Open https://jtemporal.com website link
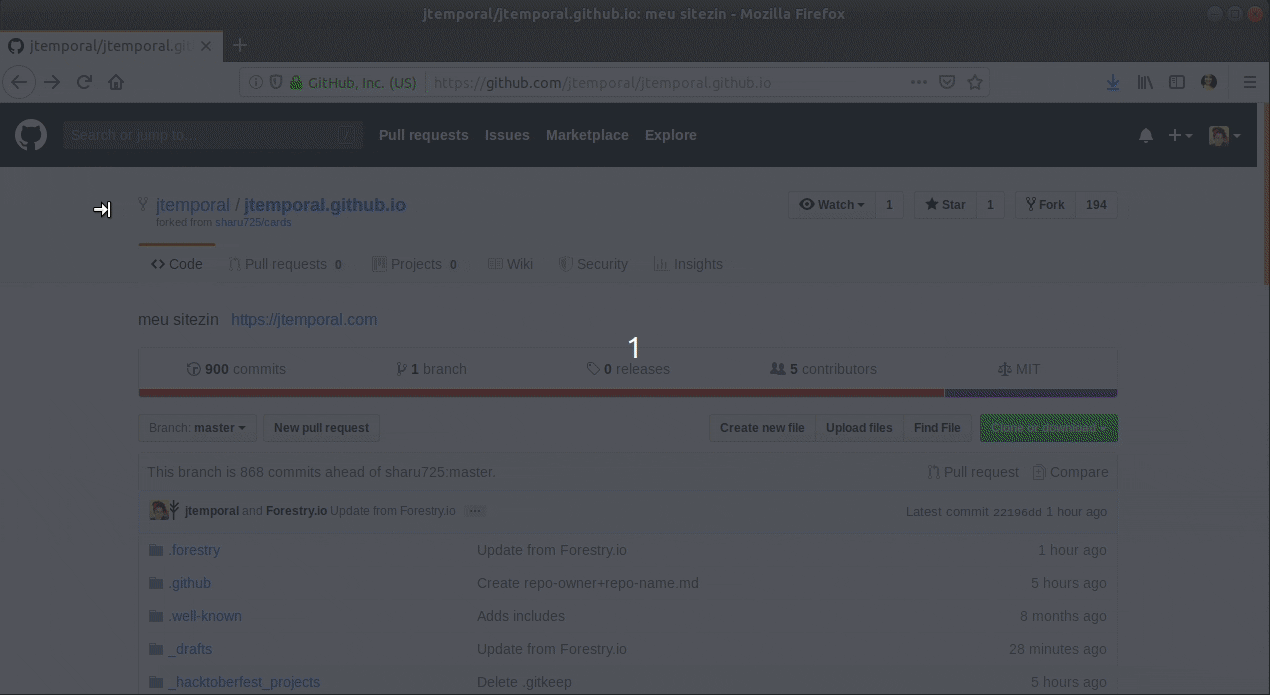 point(304,320)
